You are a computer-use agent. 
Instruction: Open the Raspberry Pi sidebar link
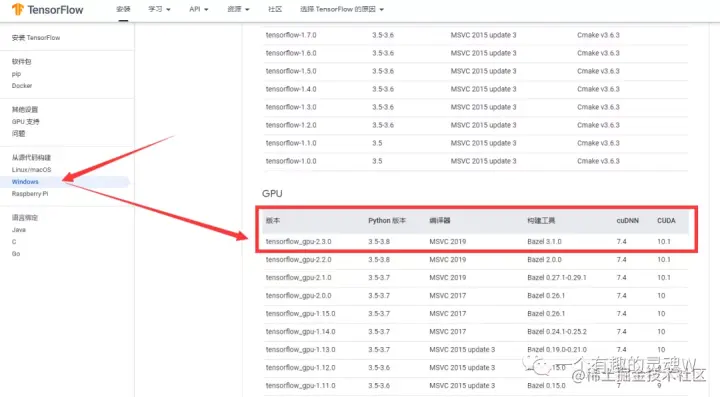[x=30, y=194]
